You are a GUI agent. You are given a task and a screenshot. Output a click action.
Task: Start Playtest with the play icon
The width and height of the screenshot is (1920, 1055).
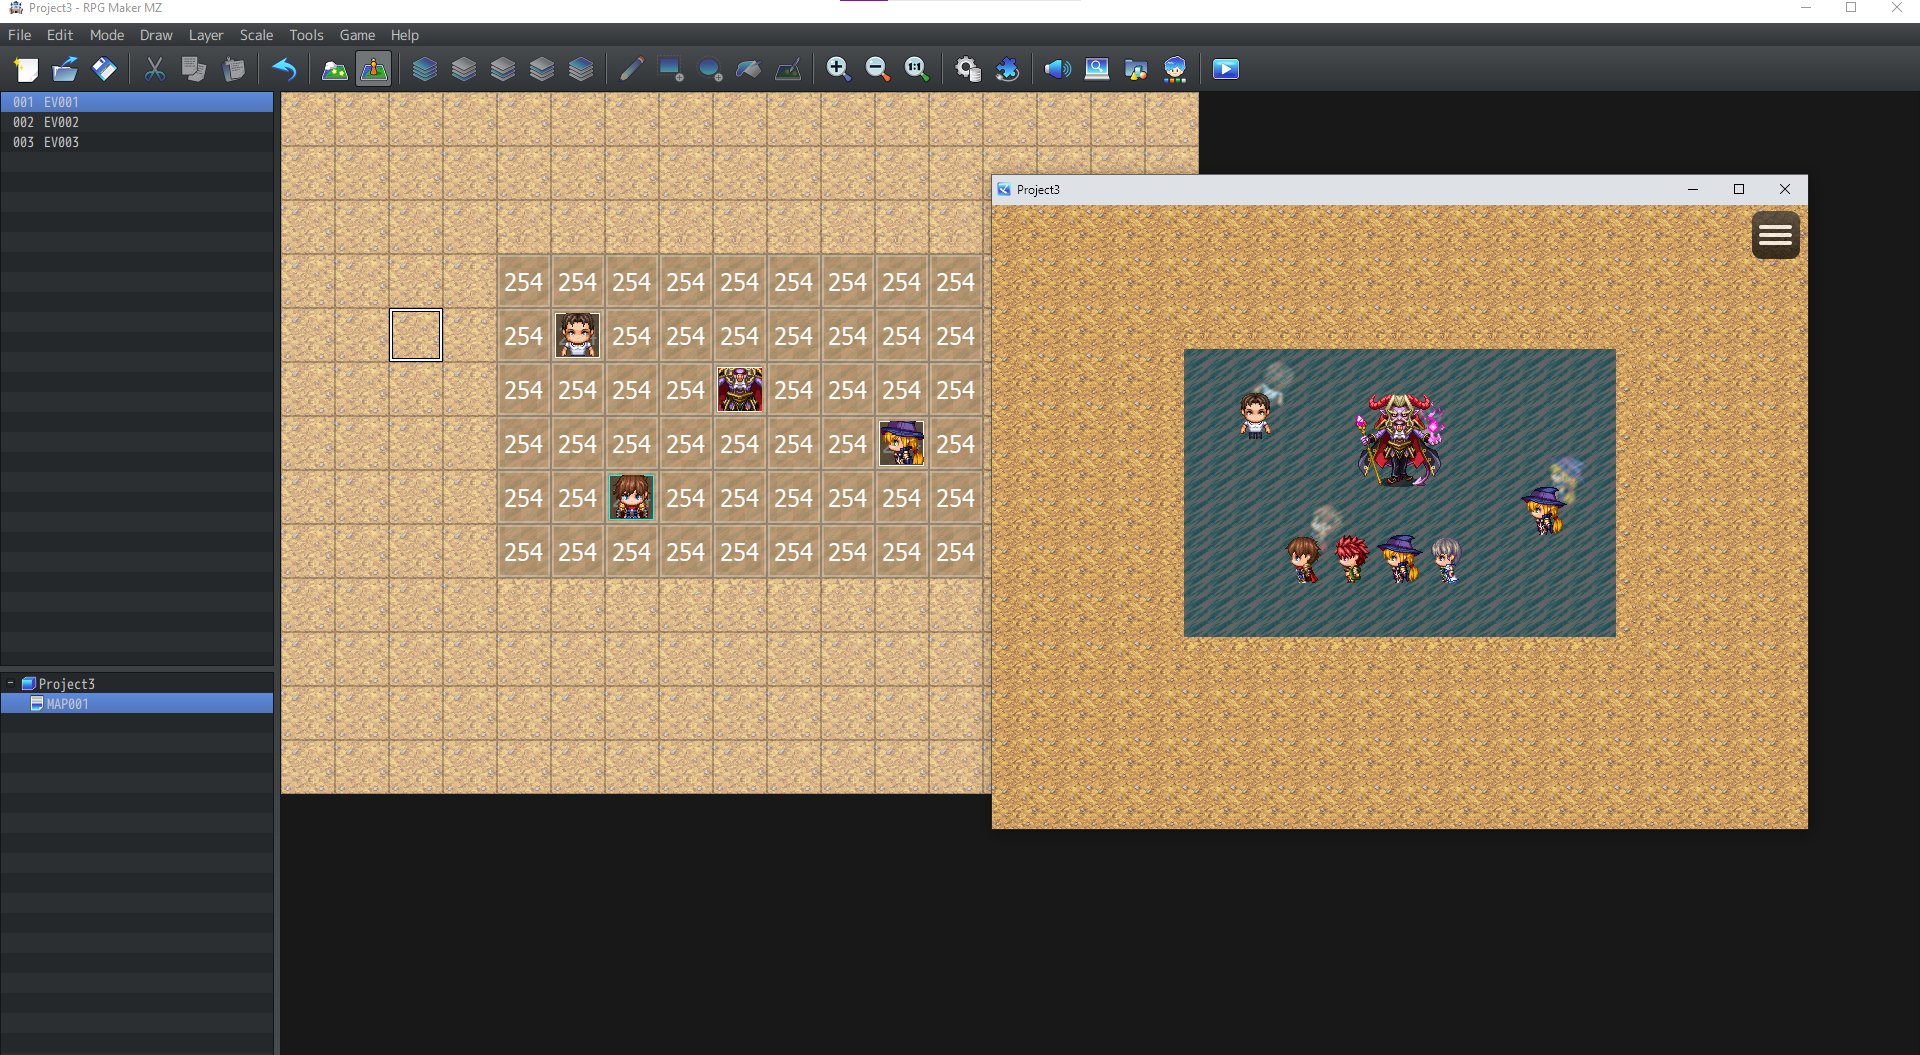click(1226, 69)
